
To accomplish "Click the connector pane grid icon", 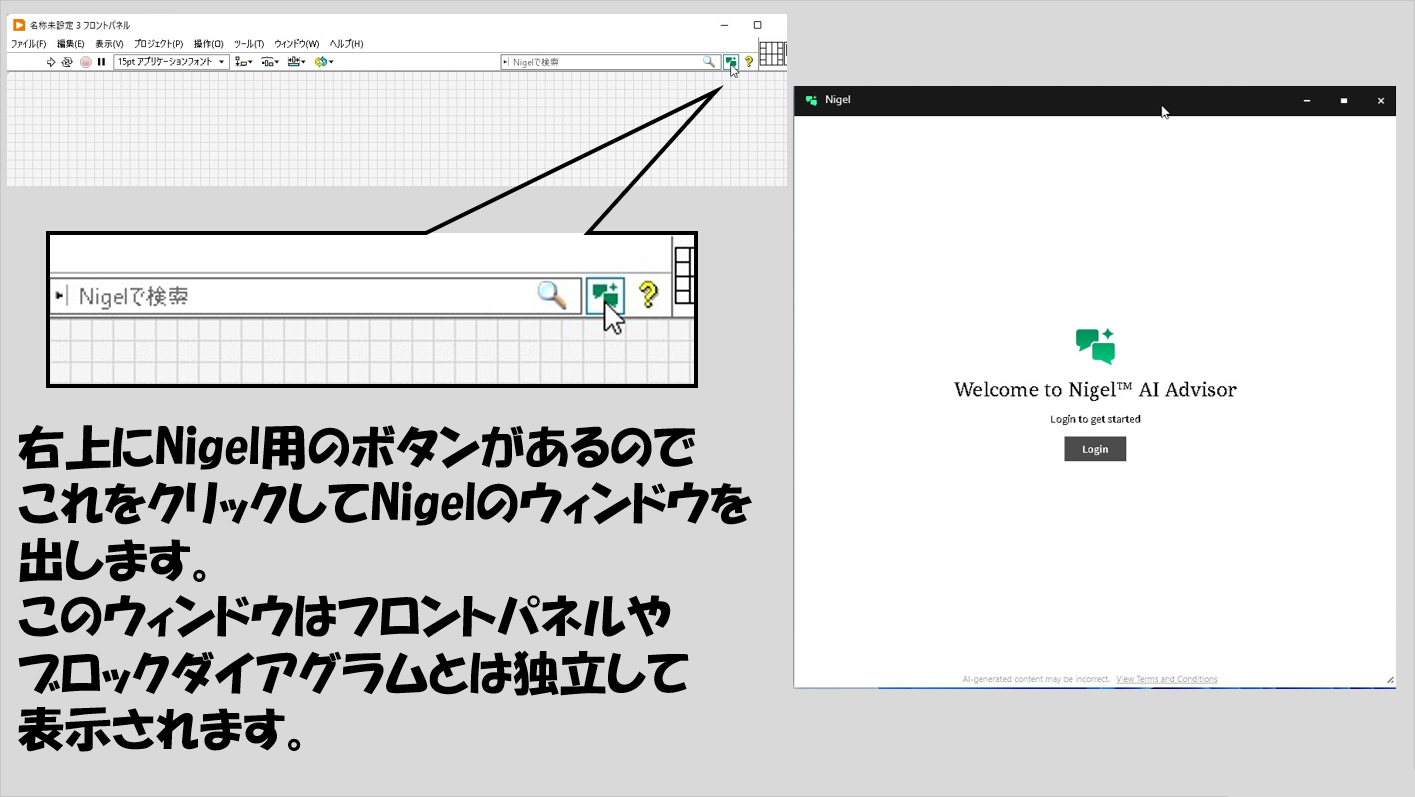I will [x=772, y=54].
